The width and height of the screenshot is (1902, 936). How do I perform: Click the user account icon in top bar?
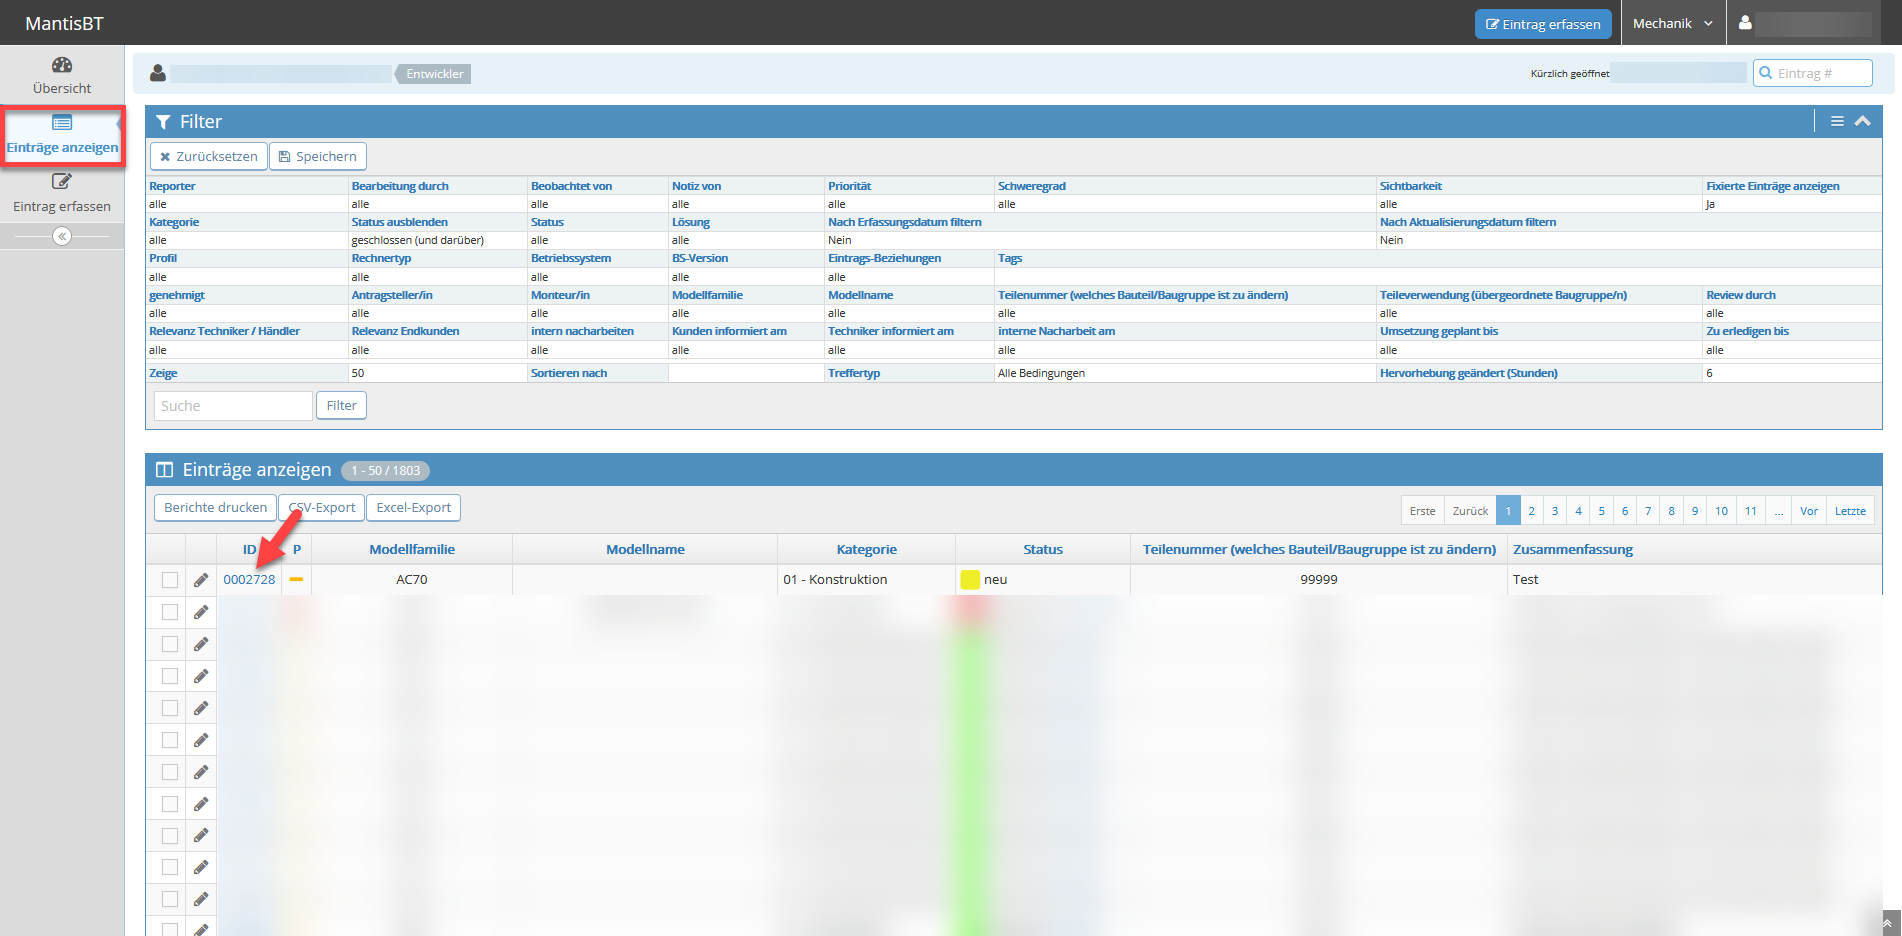(1745, 23)
